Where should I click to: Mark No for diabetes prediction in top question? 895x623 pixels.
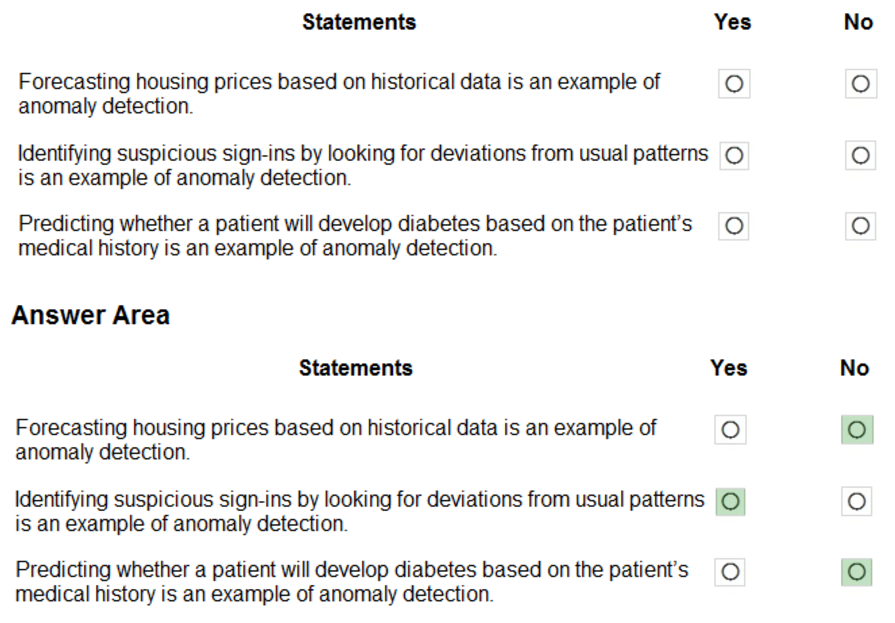[x=860, y=227]
